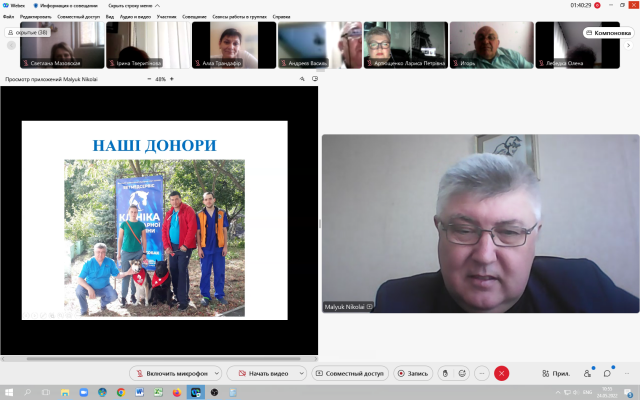Open Windows Start menu
Image resolution: width=640 pixels, height=400 pixels.
coord(8,392)
